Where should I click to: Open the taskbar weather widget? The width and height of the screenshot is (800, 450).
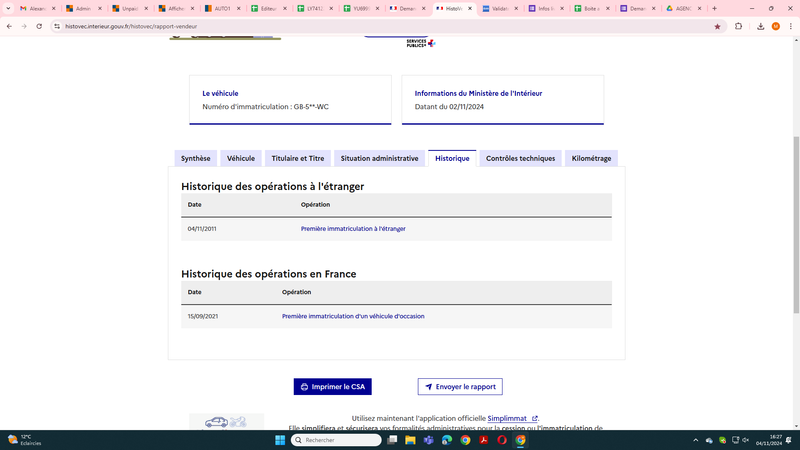tap(24, 440)
